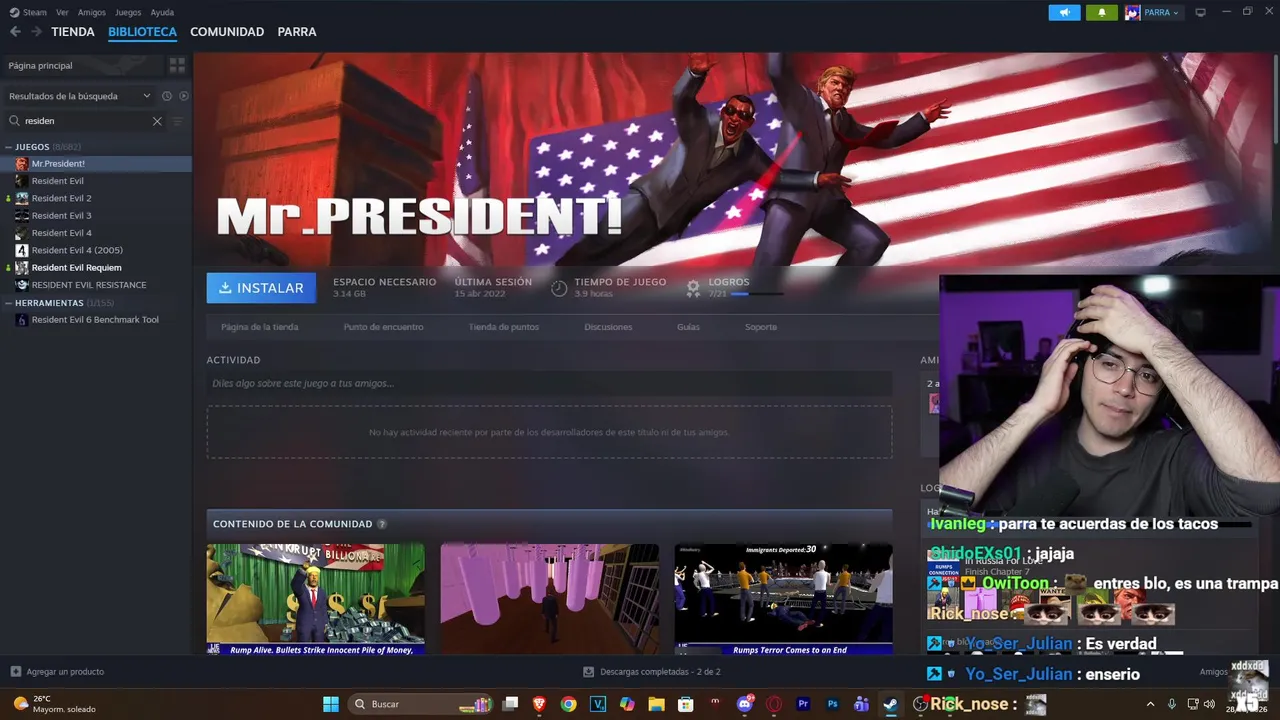Select Resident Evil Requiem entry
Screen dimensions: 1280x720
click(x=76, y=268)
